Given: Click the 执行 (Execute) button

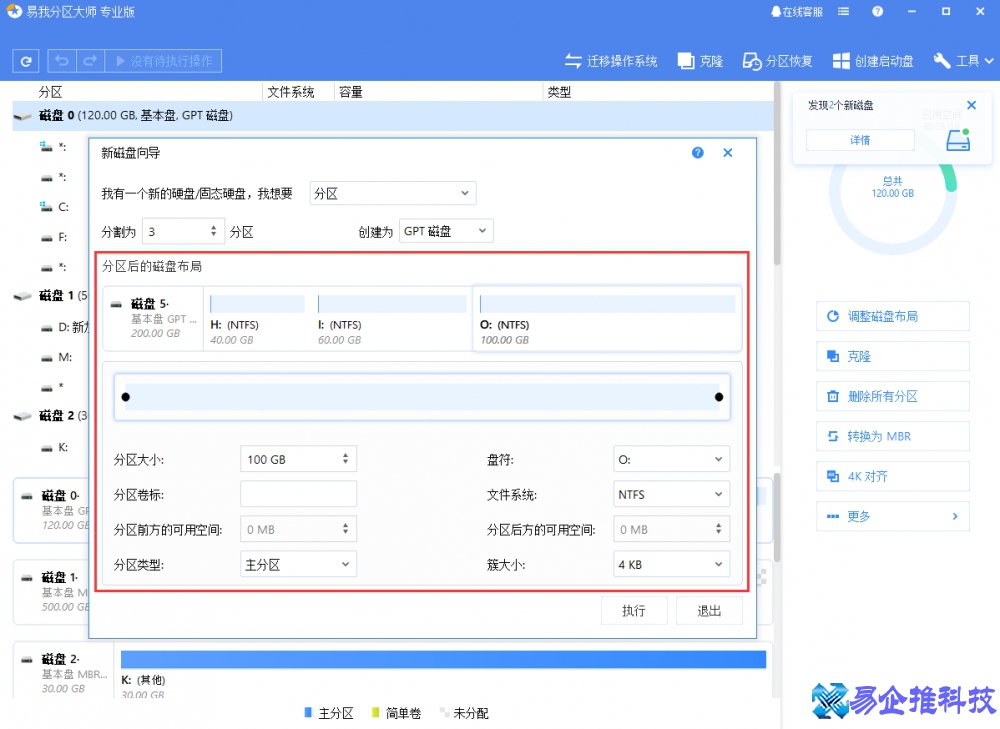Looking at the screenshot, I should pos(634,610).
